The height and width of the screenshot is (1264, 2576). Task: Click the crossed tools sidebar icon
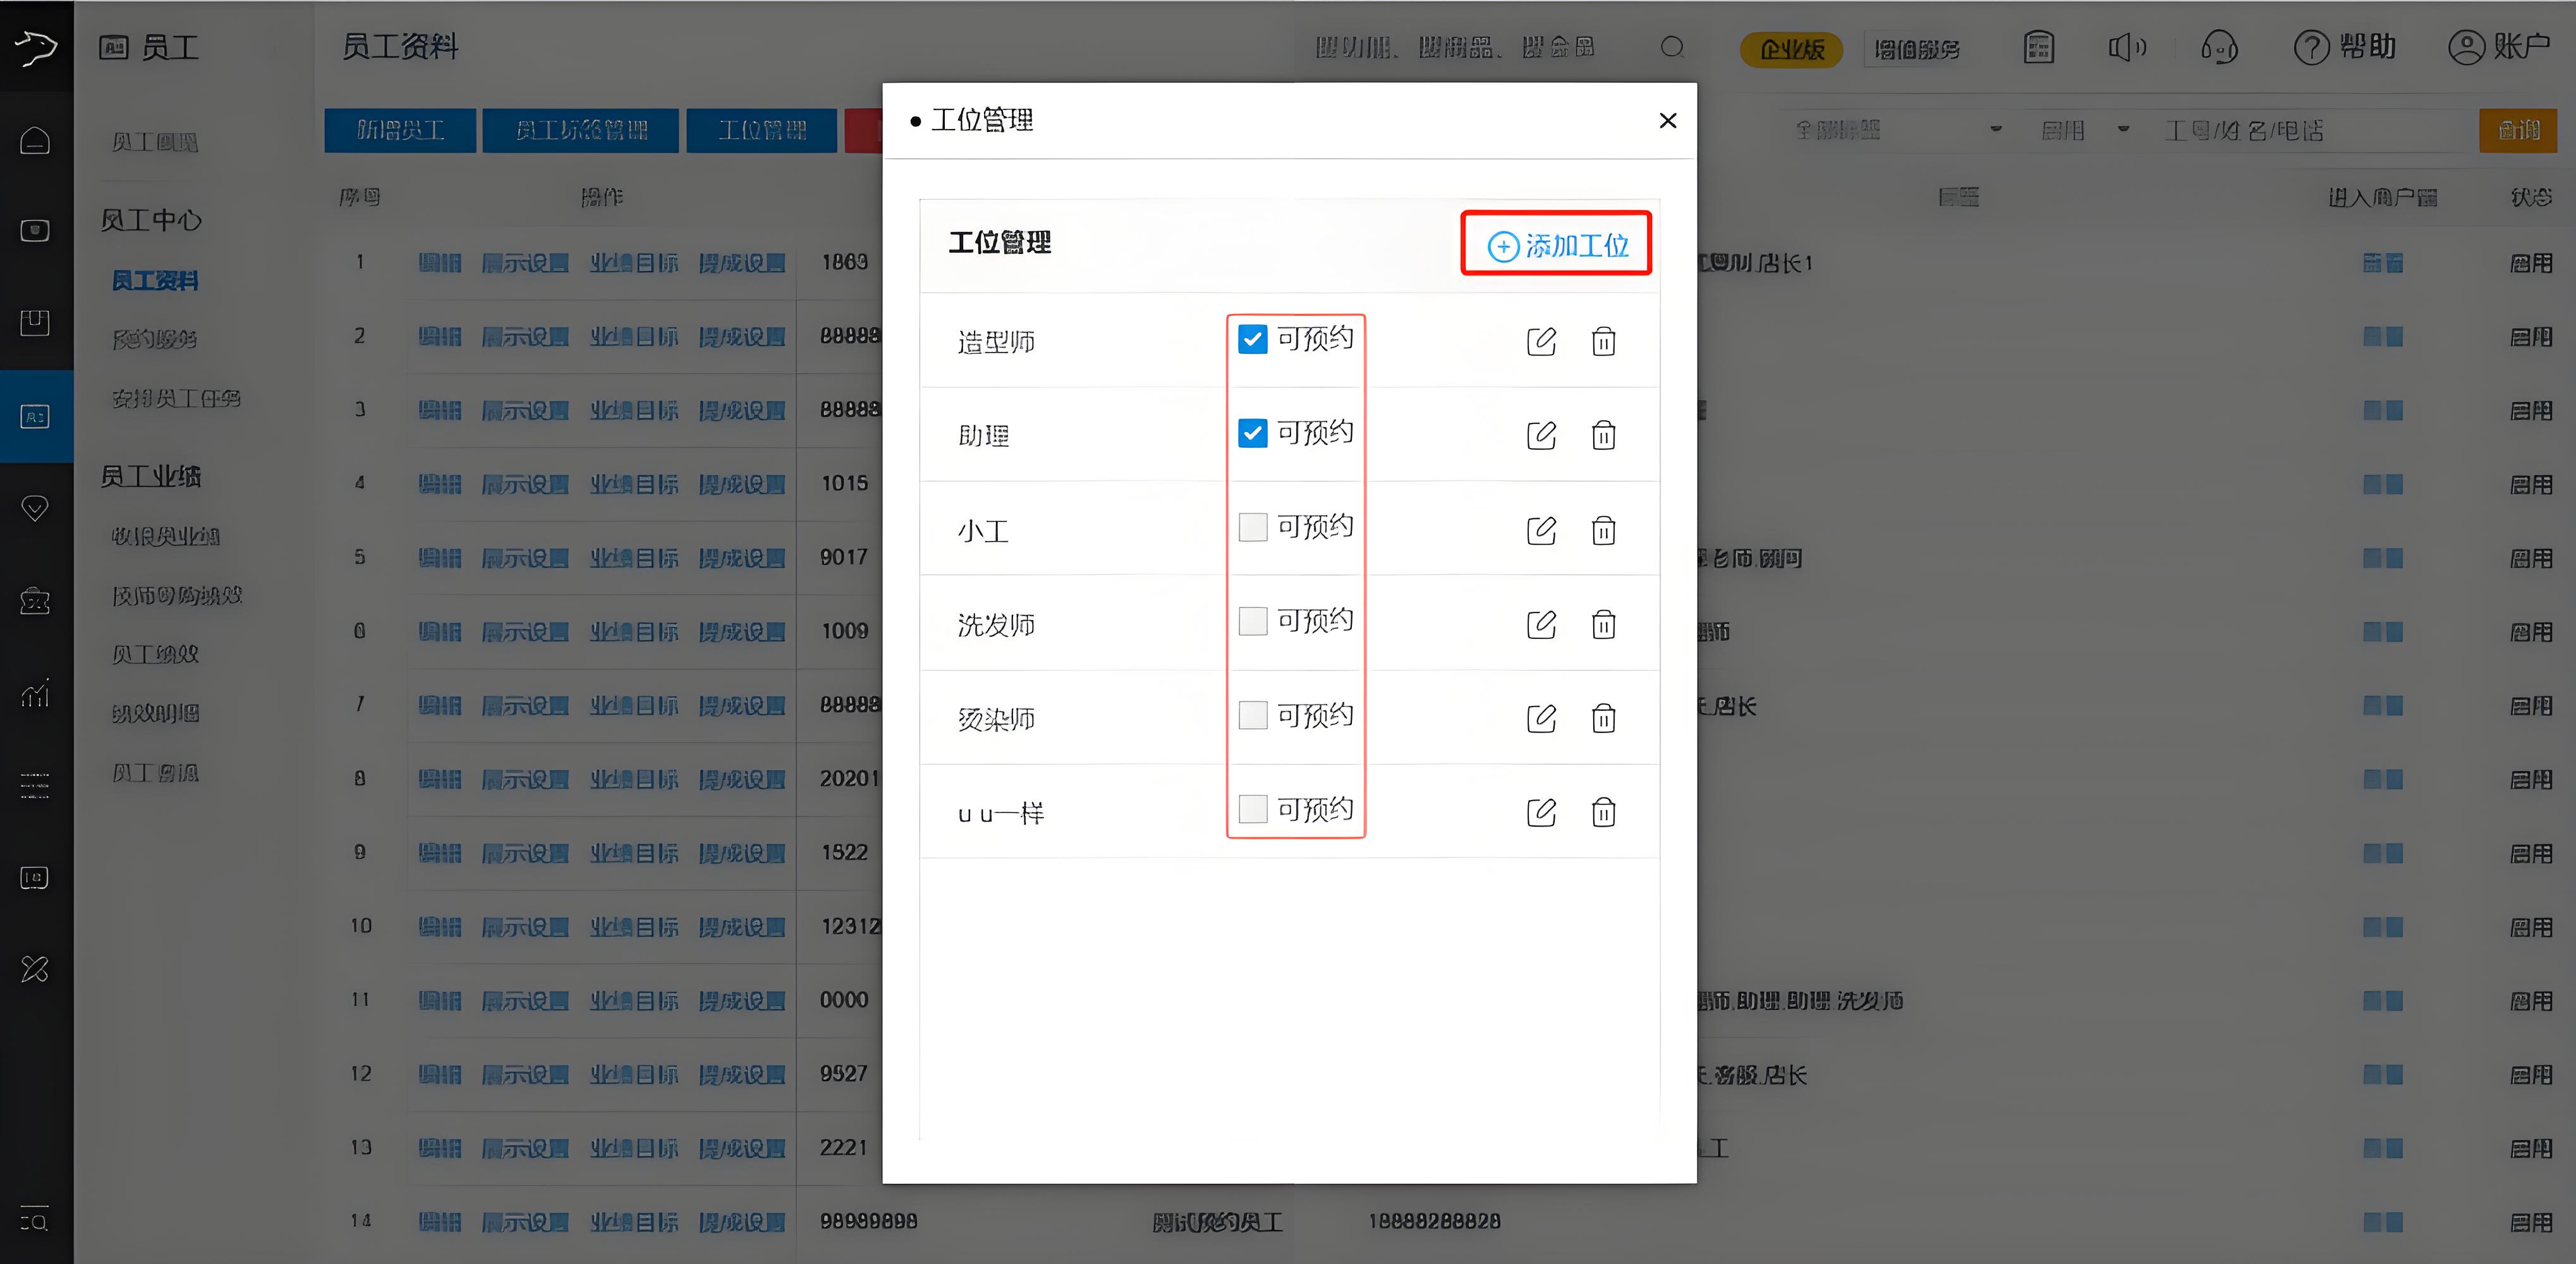tap(35, 969)
